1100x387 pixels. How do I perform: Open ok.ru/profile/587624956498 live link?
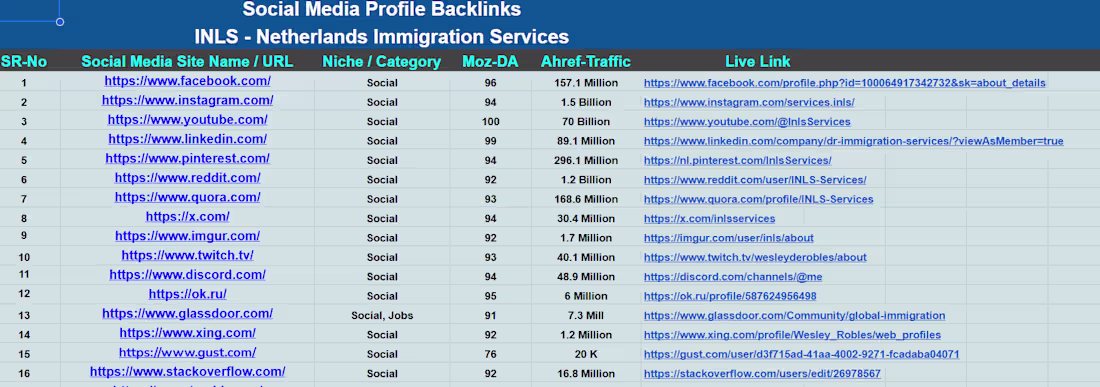pos(730,297)
